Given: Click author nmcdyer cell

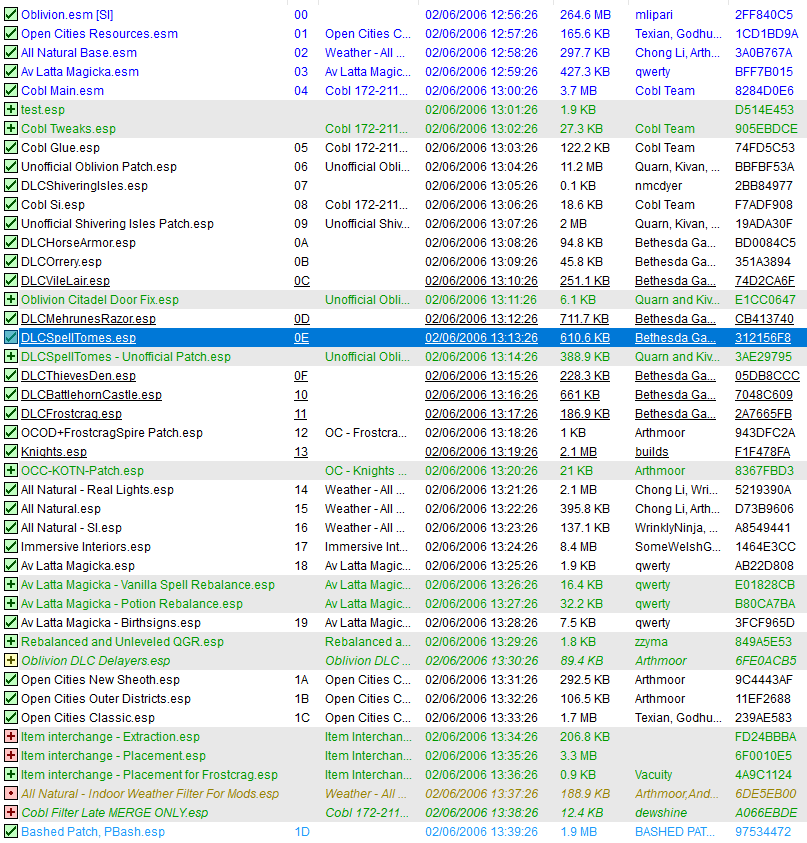Looking at the screenshot, I should (x=658, y=185).
